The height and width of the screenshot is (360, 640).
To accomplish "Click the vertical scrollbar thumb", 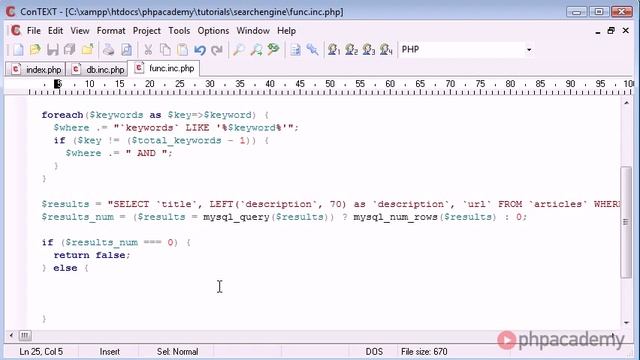I will (x=626, y=222).
